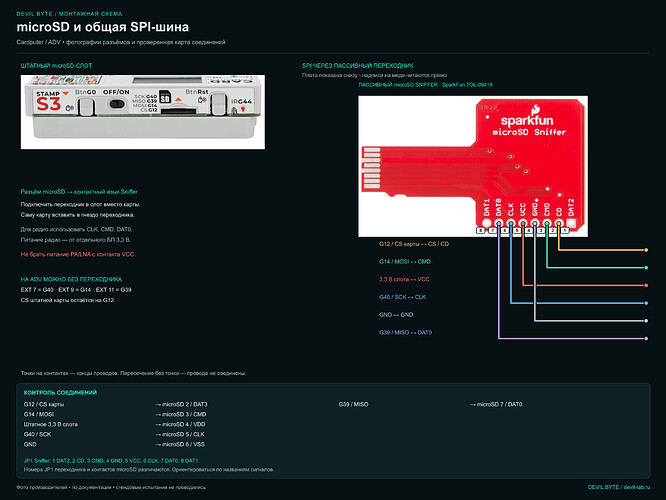
Task: Click the BtnRst button in the device photo
Action: click(219, 104)
